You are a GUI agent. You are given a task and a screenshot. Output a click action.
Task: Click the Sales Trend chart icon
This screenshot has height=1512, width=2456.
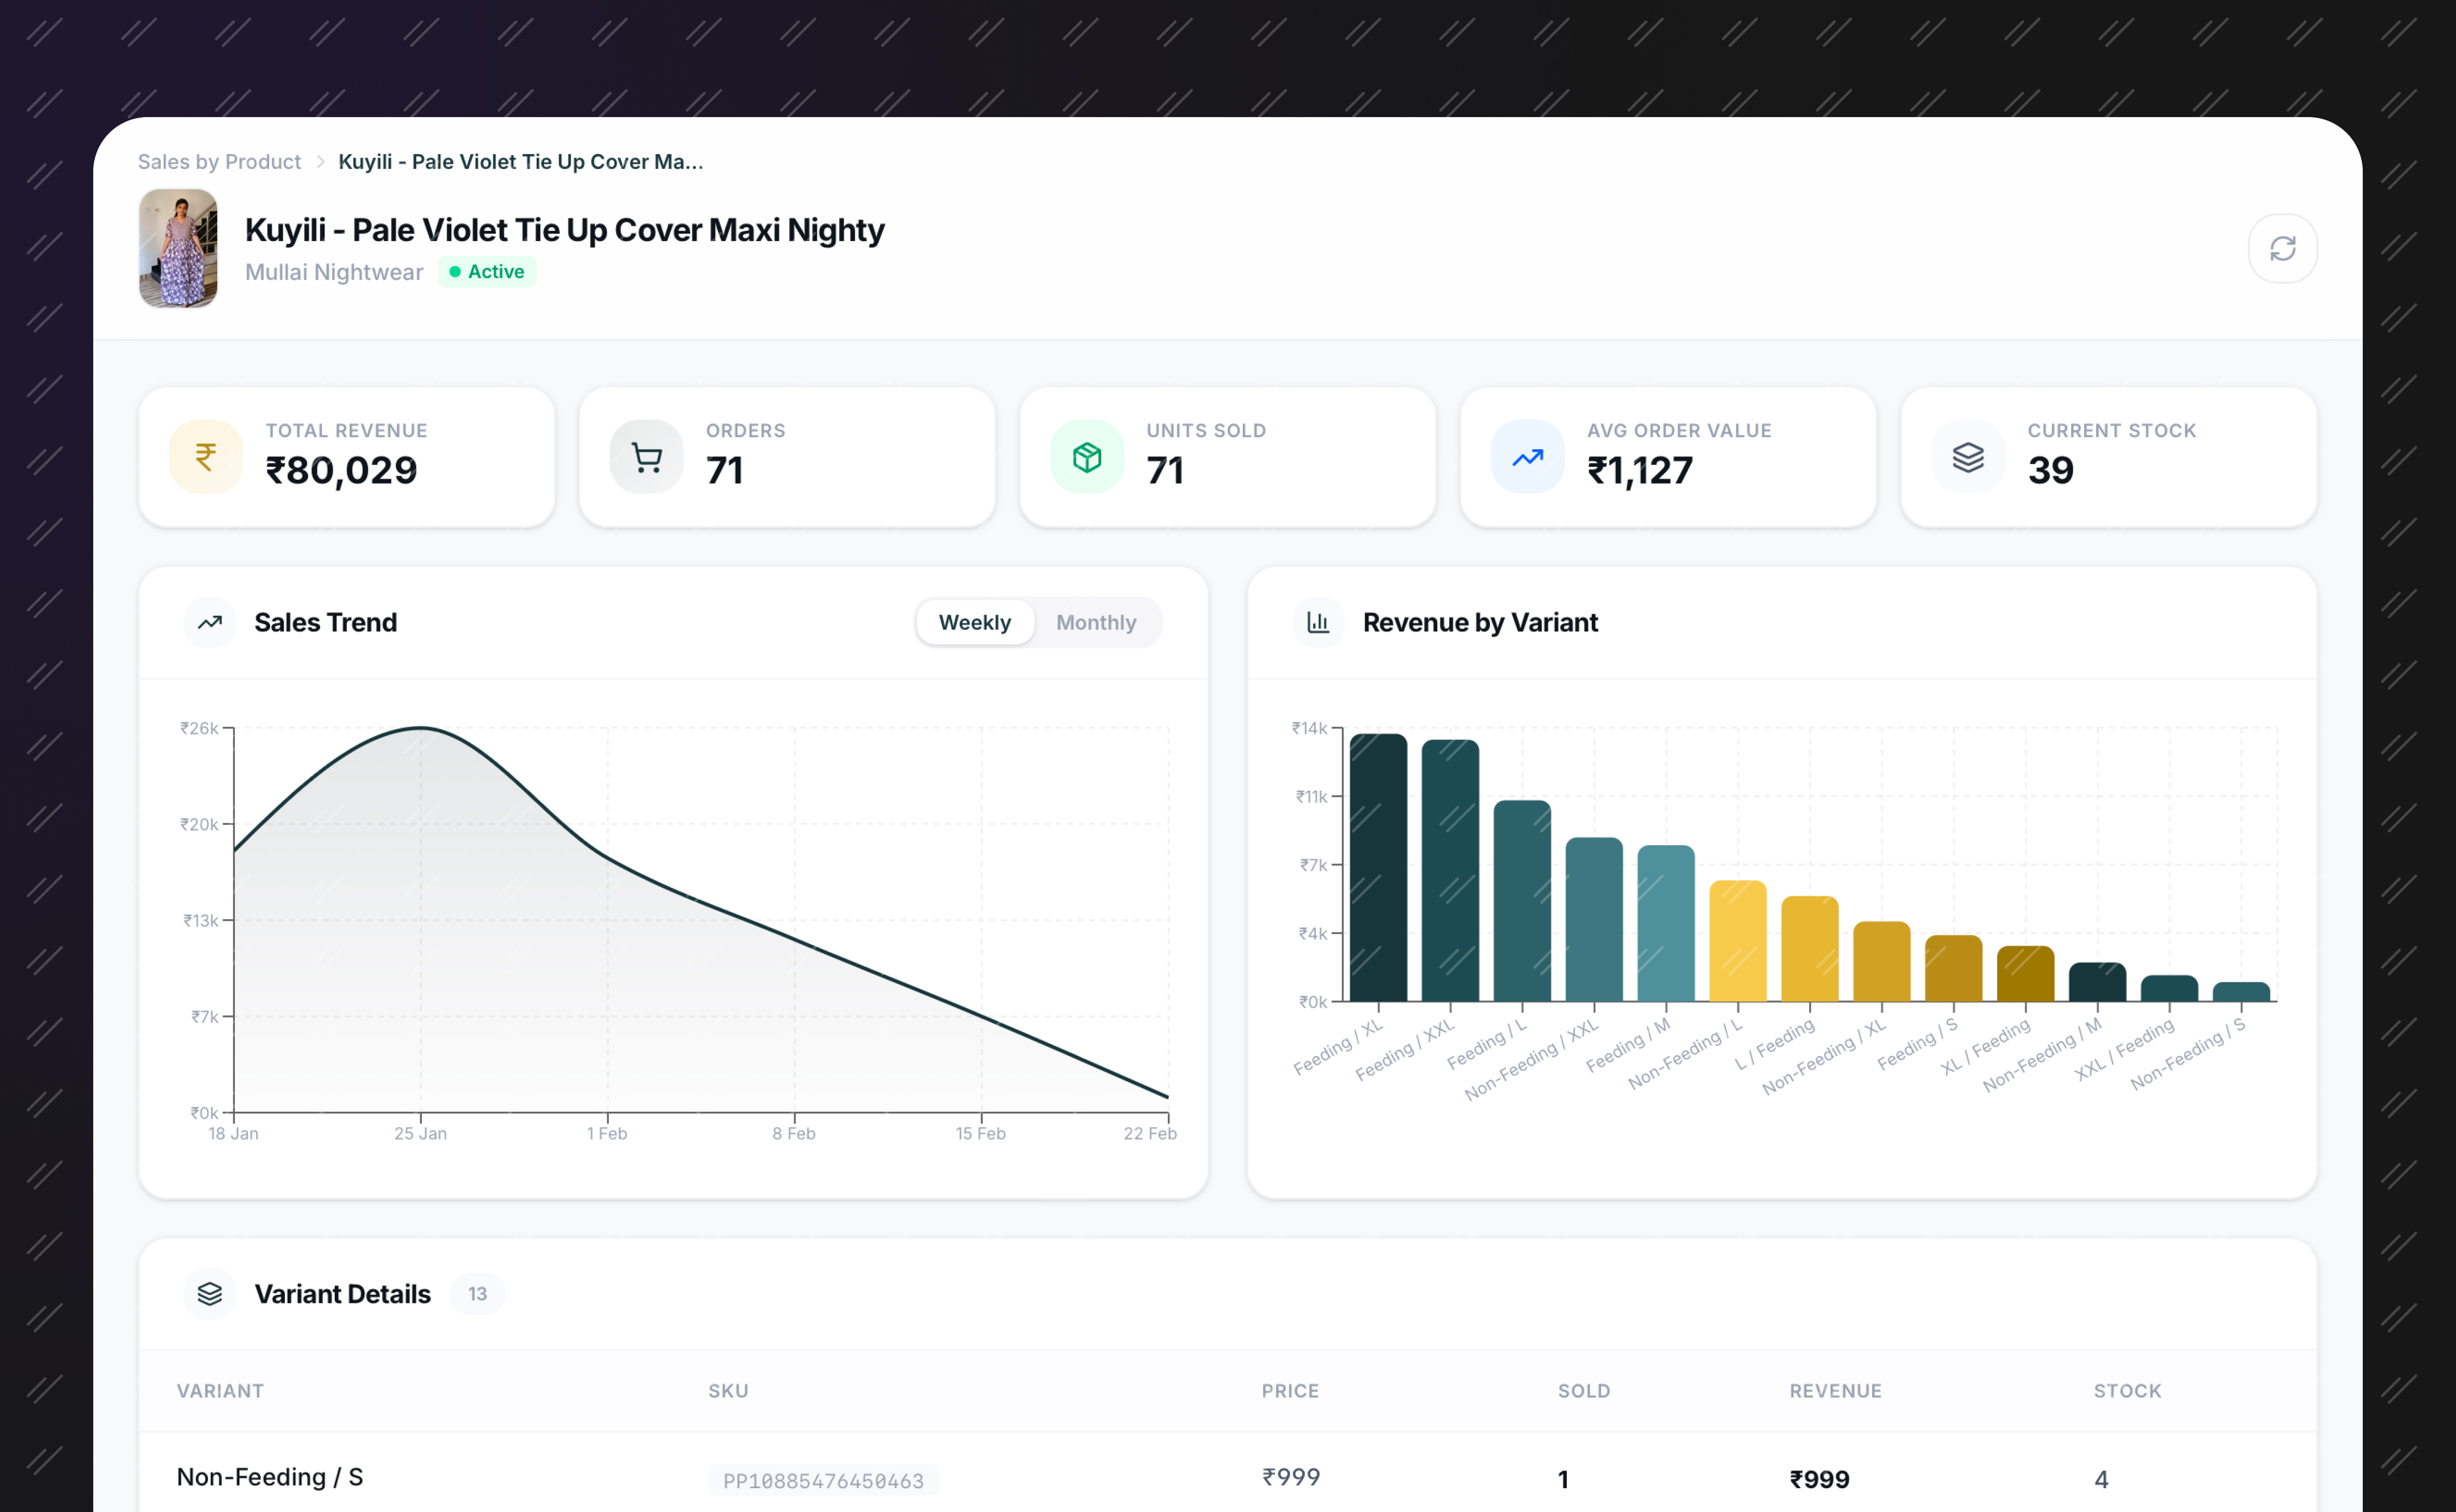pos(209,622)
